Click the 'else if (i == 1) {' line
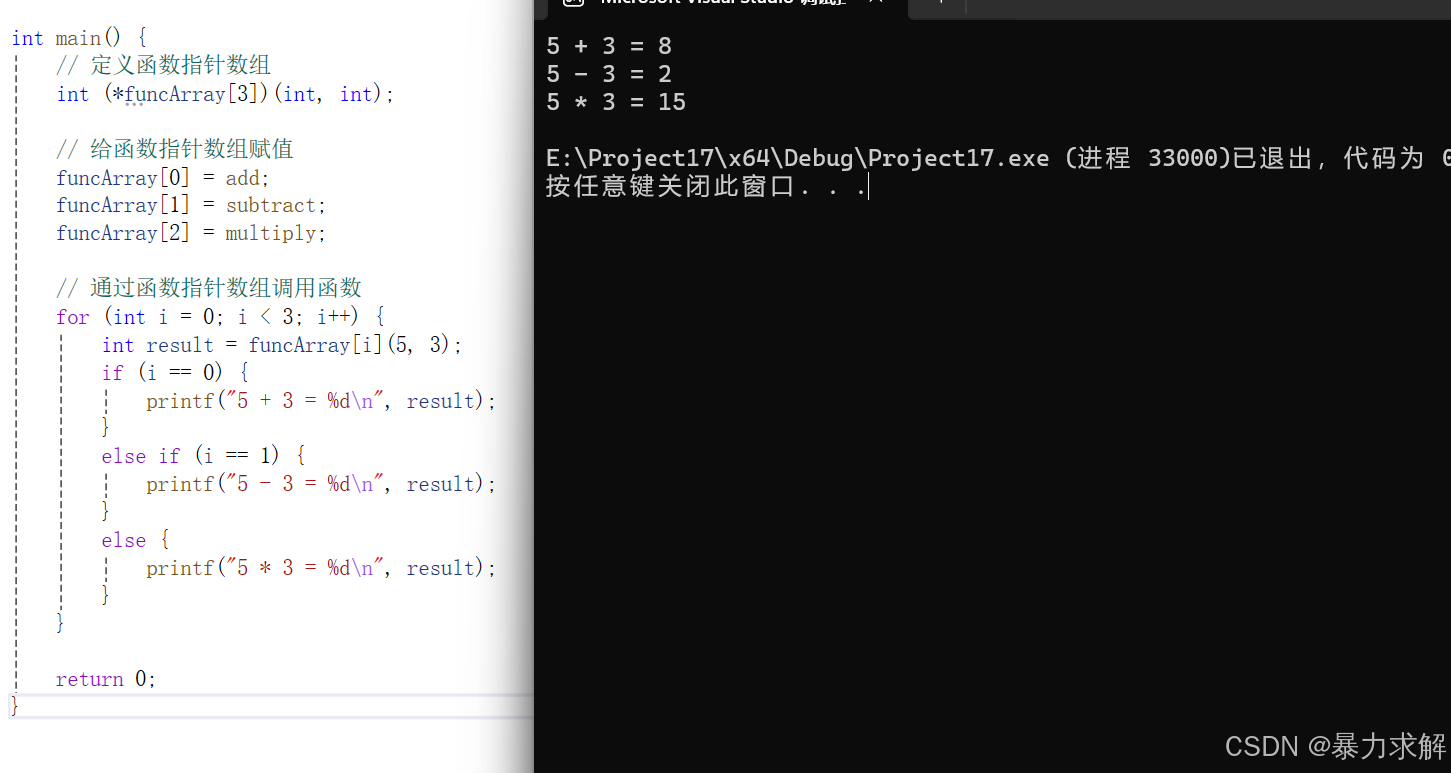Image resolution: width=1451 pixels, height=773 pixels. [203, 456]
